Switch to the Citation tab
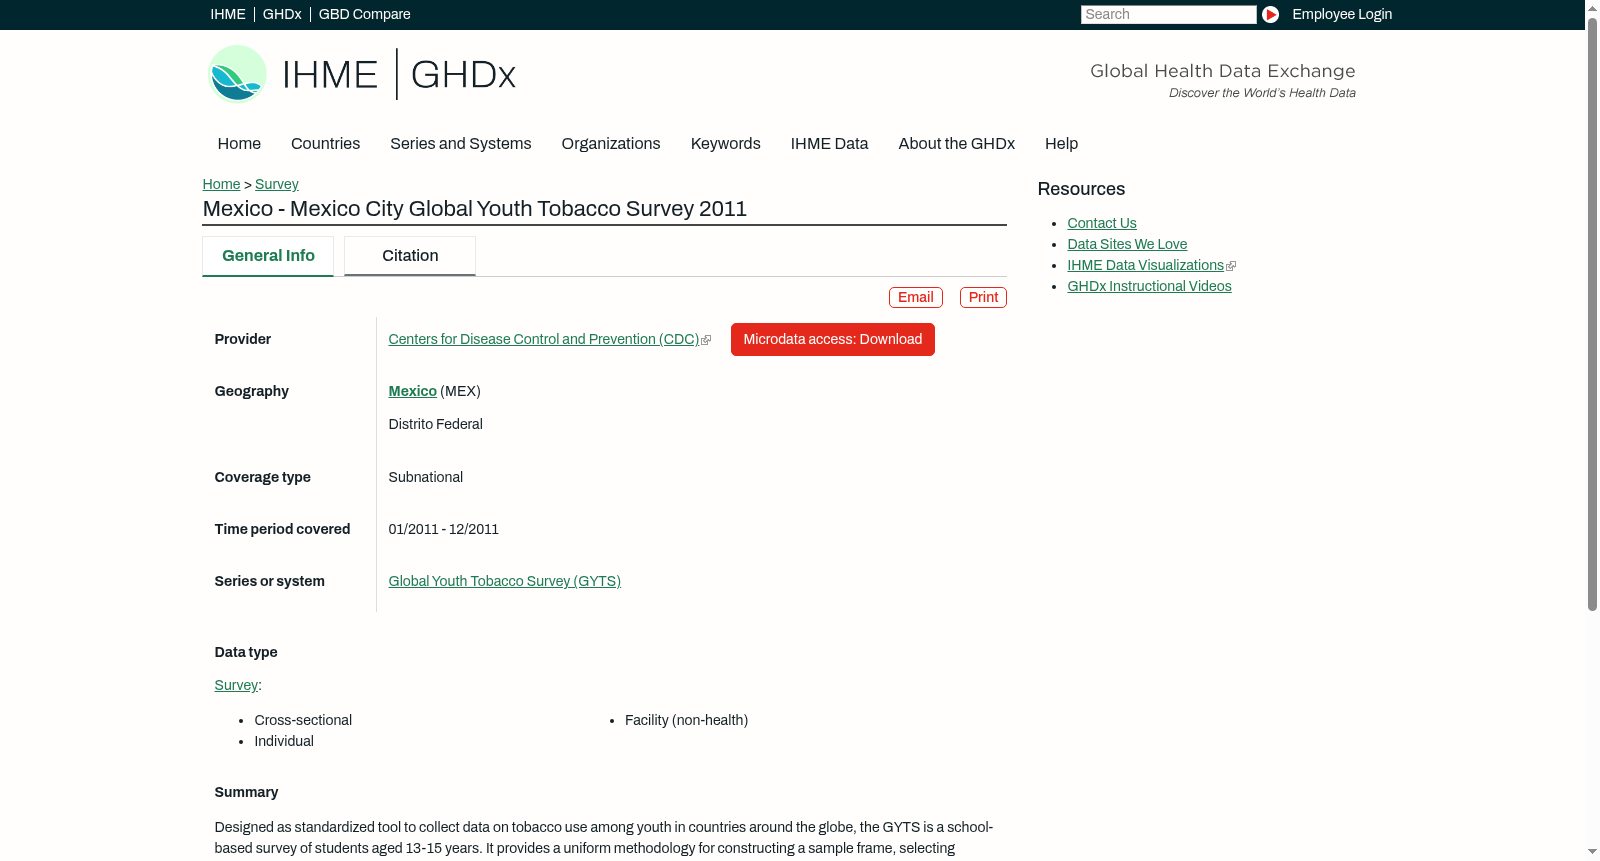The width and height of the screenshot is (1600, 861). pos(410,256)
